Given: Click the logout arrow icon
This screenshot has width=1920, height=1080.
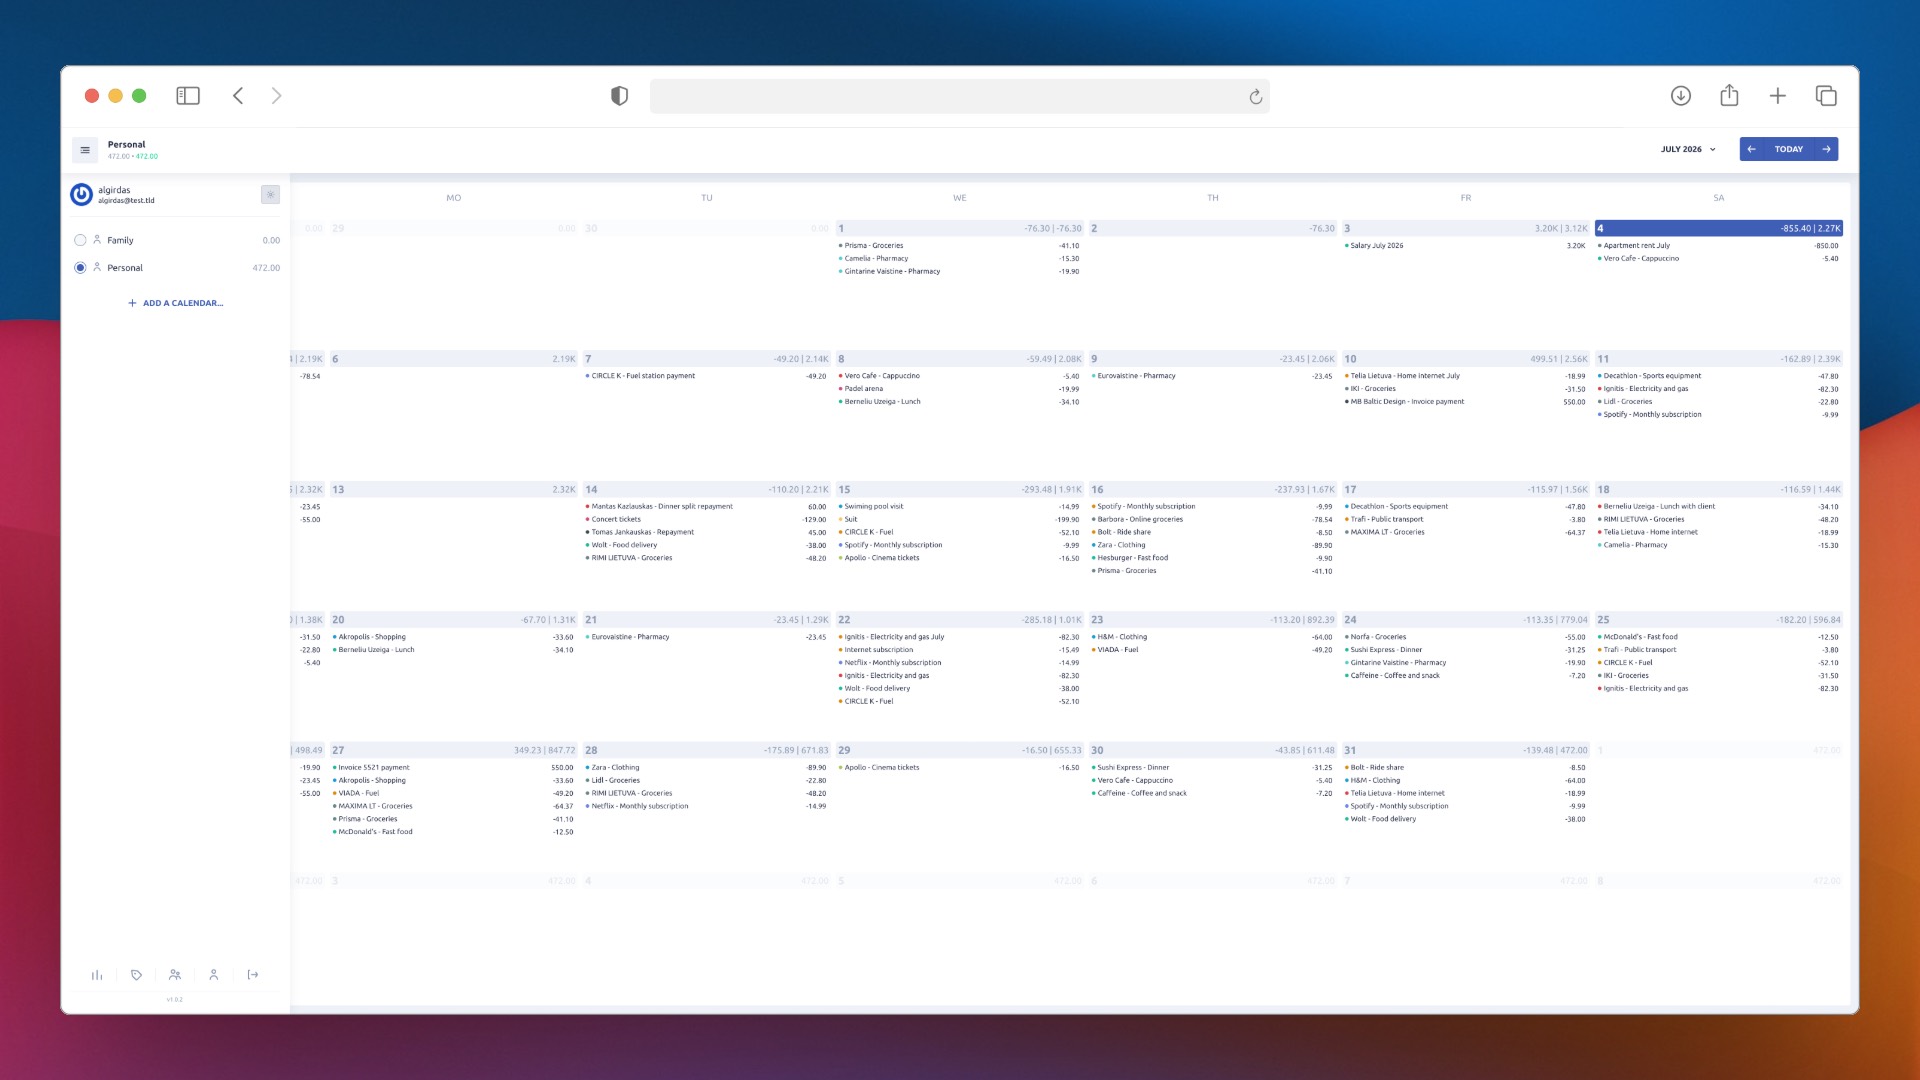Looking at the screenshot, I should [253, 975].
